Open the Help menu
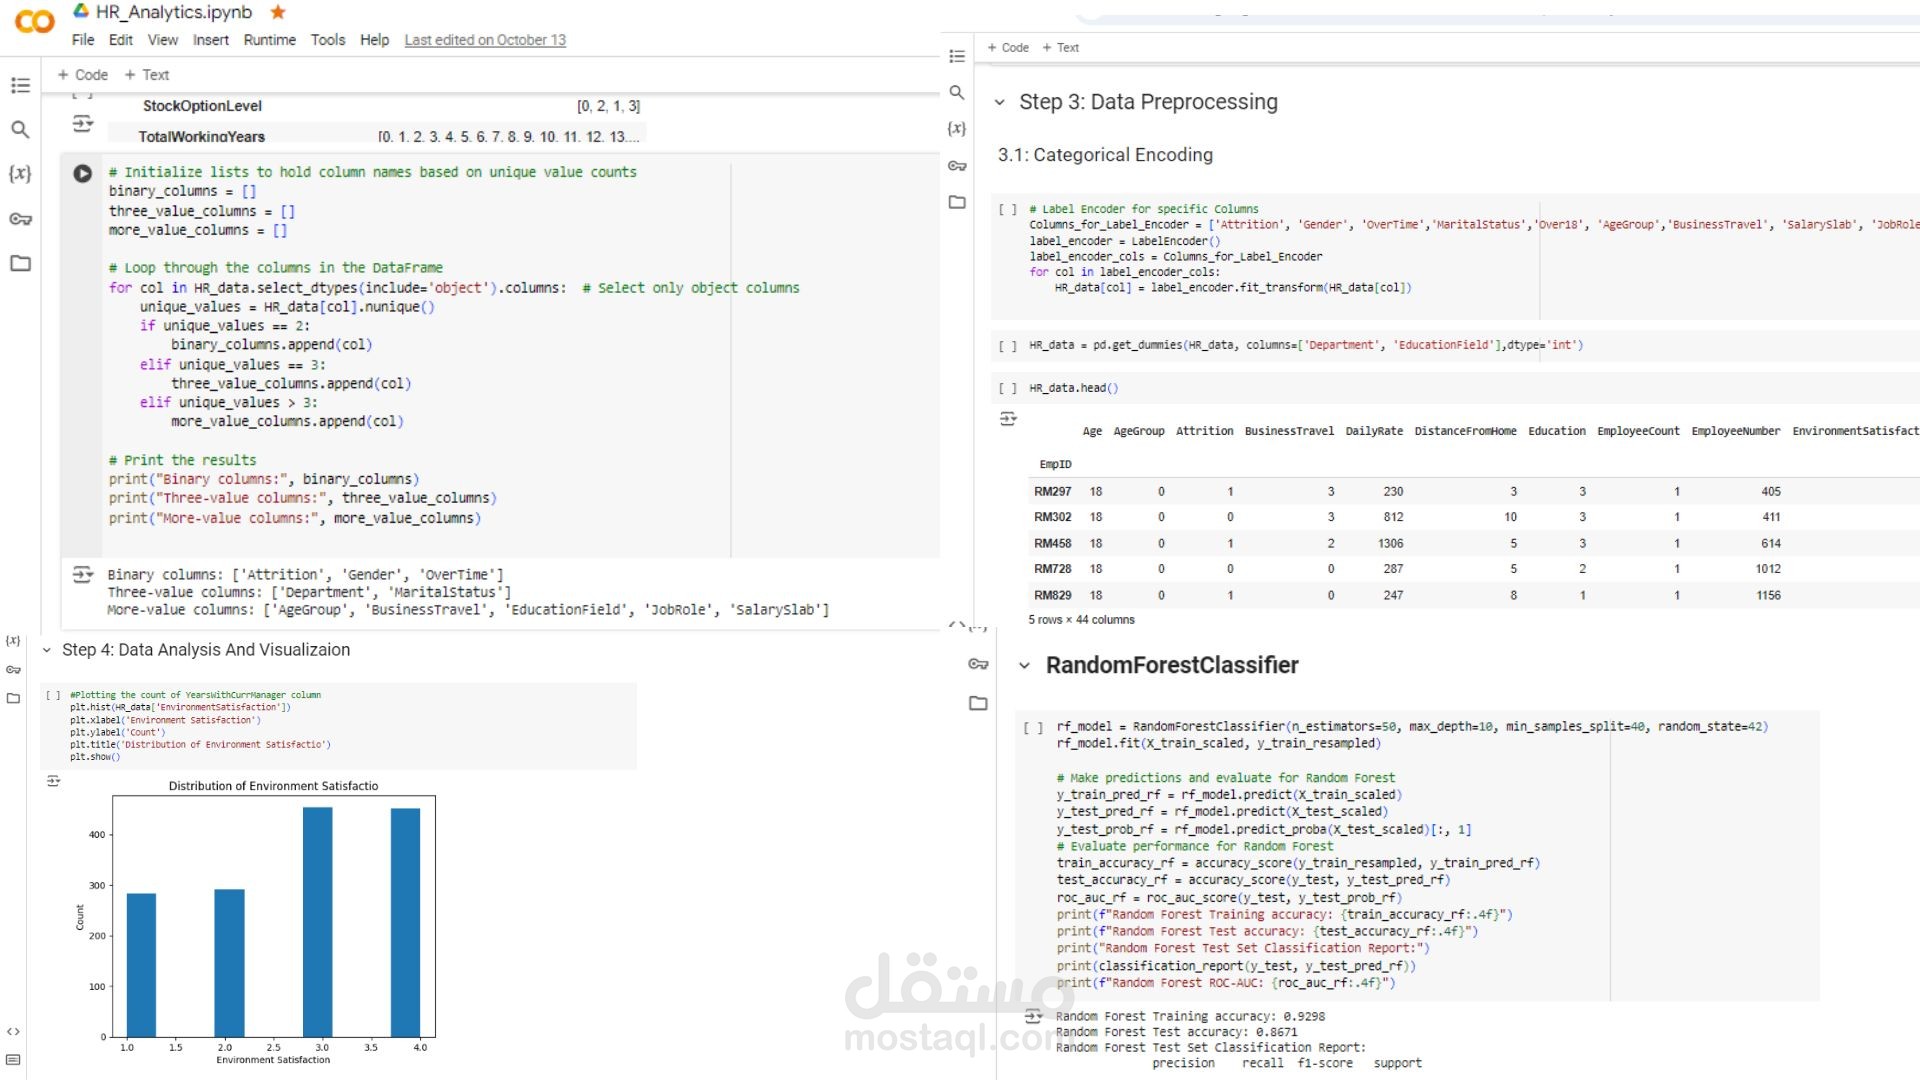The height and width of the screenshot is (1080, 1920). click(375, 40)
